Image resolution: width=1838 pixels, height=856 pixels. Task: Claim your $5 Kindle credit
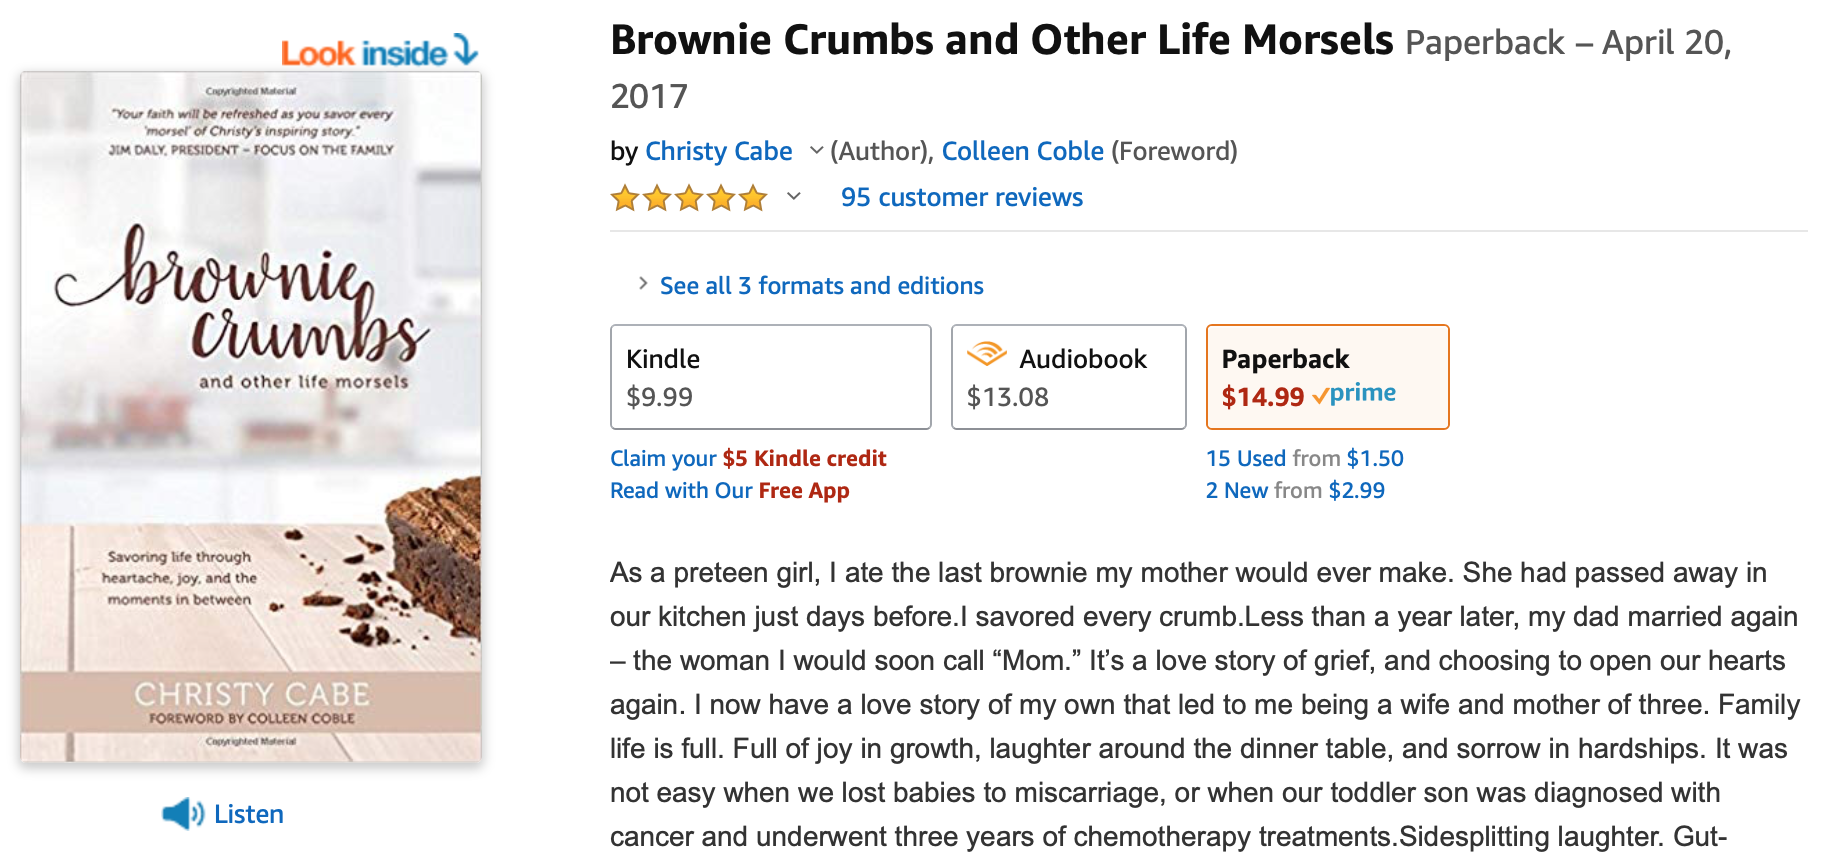tap(748, 458)
